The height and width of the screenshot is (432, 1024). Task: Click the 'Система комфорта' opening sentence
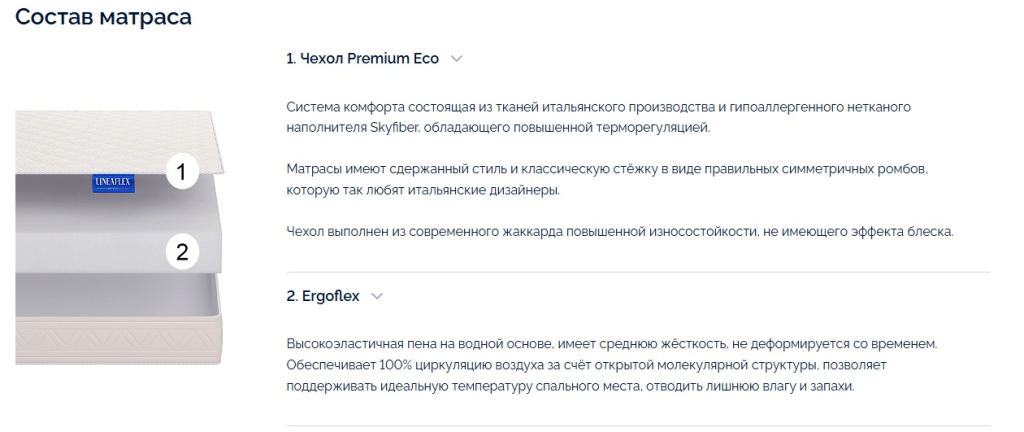598,117
